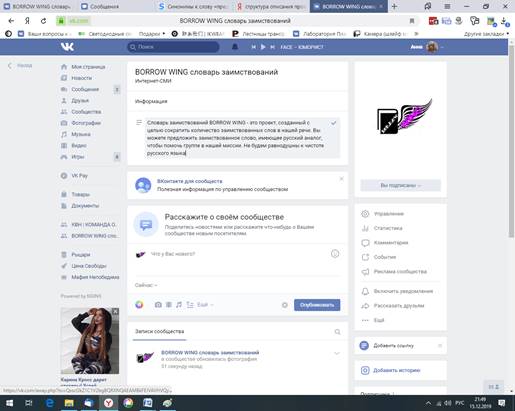The image size is (515, 411).
Task: Toggle Включить уведомления for community
Action: [403, 291]
